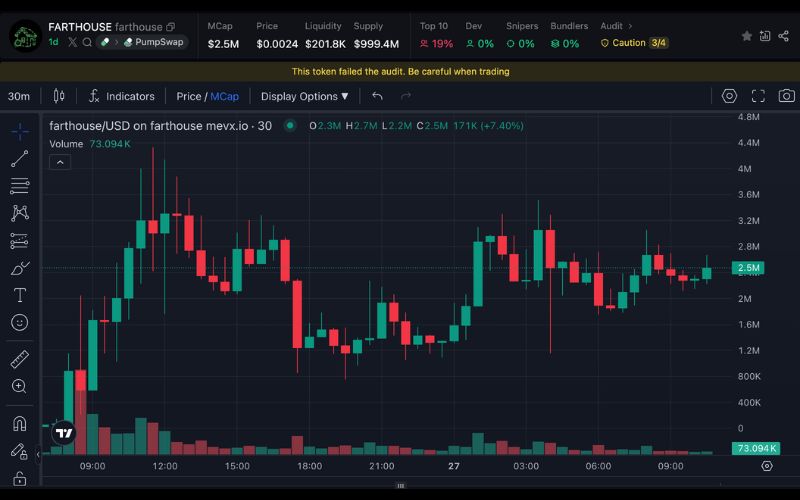The image size is (800, 500).
Task: Click the 2.5M current price label
Action: click(747, 268)
